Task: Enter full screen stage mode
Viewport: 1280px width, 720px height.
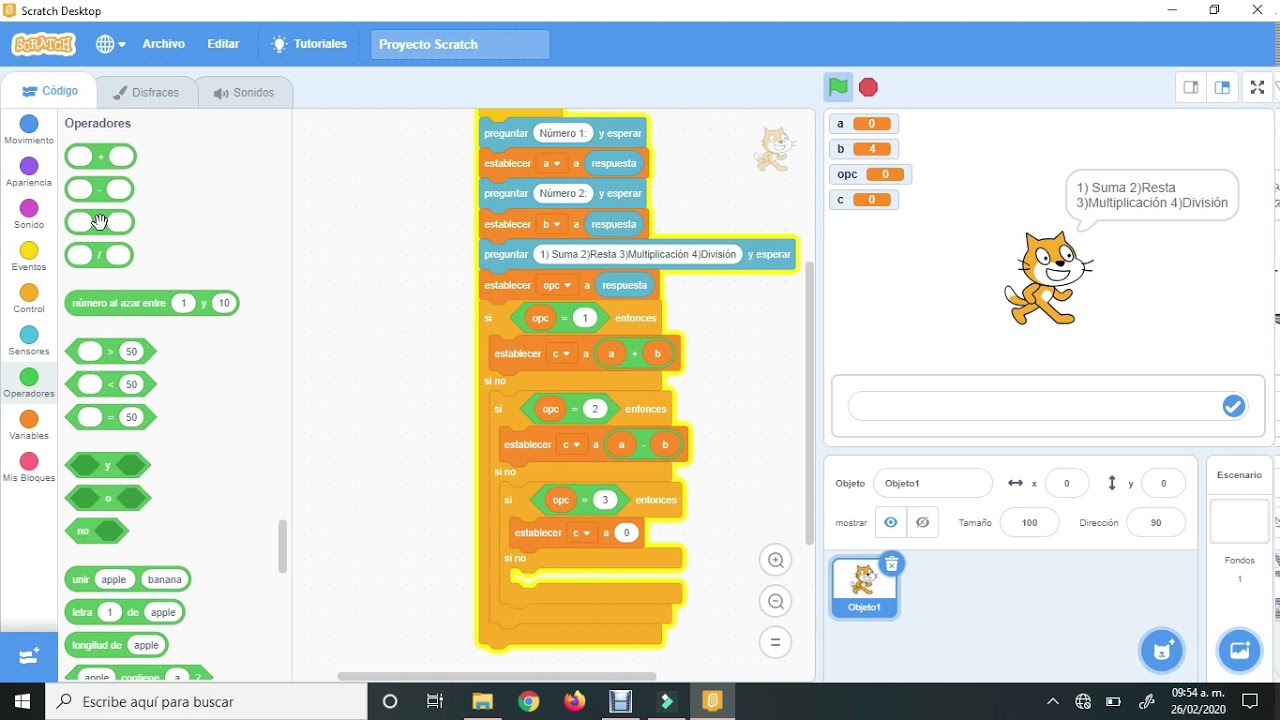Action: (1258, 87)
